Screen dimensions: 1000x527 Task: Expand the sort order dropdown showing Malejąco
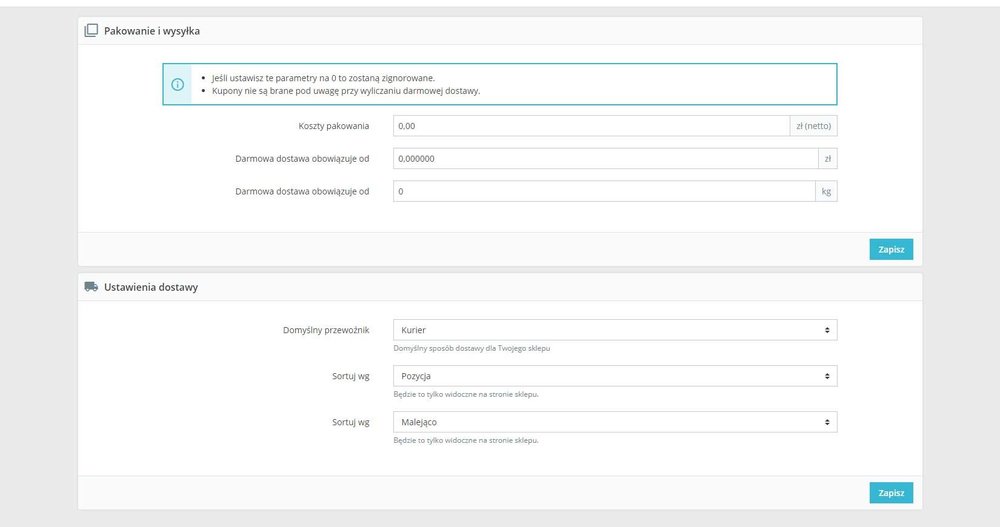click(615, 422)
